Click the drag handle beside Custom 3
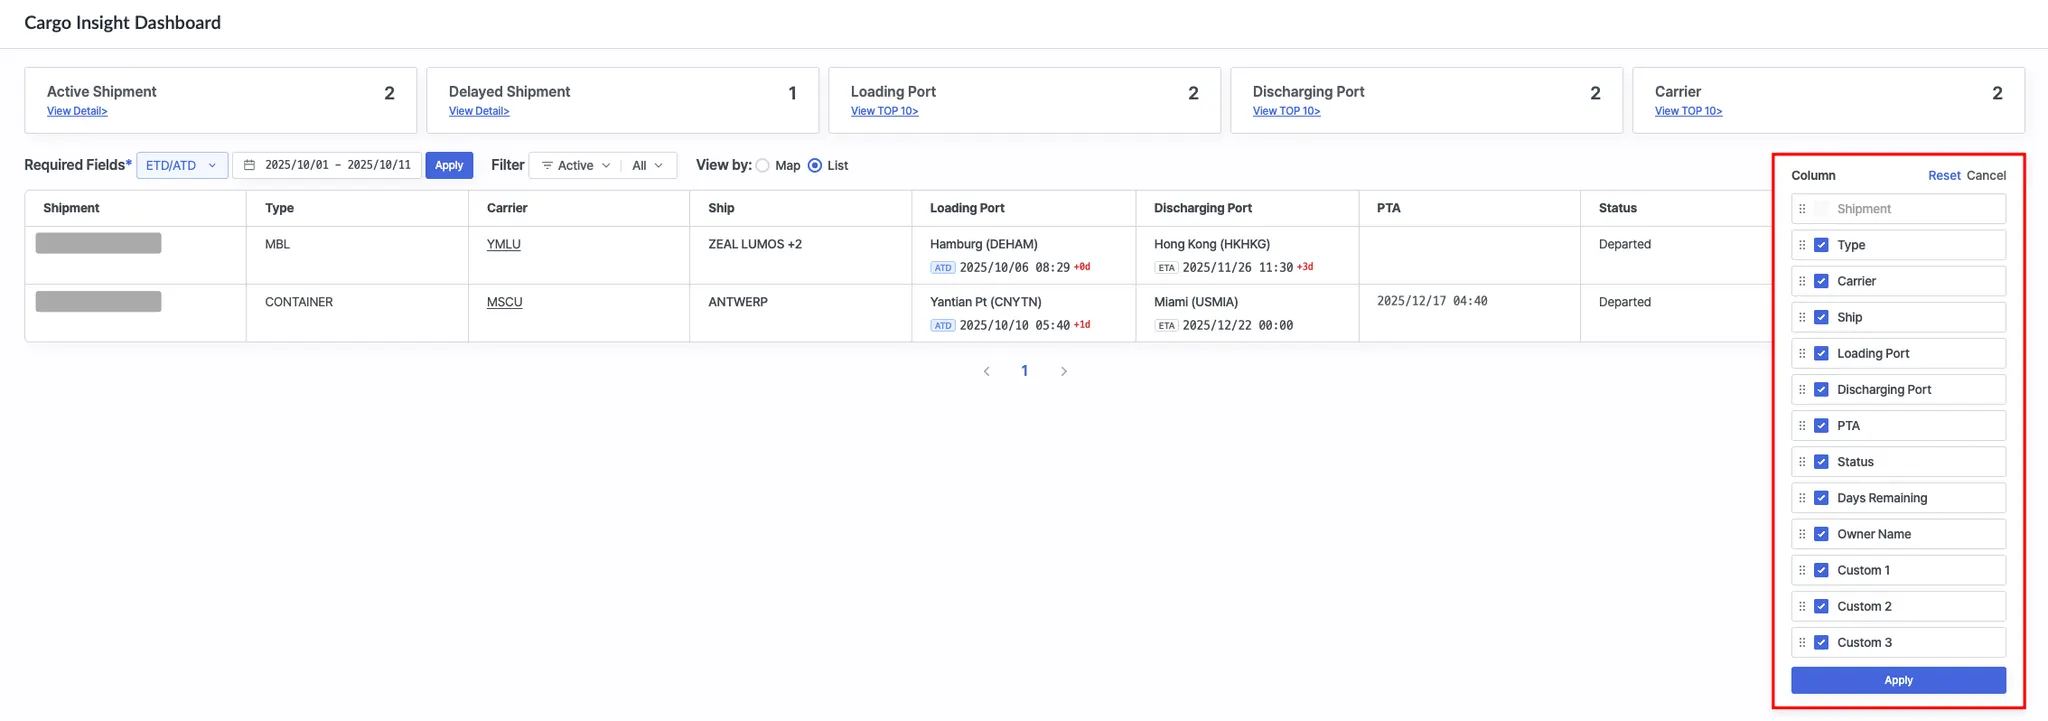 (x=1802, y=642)
